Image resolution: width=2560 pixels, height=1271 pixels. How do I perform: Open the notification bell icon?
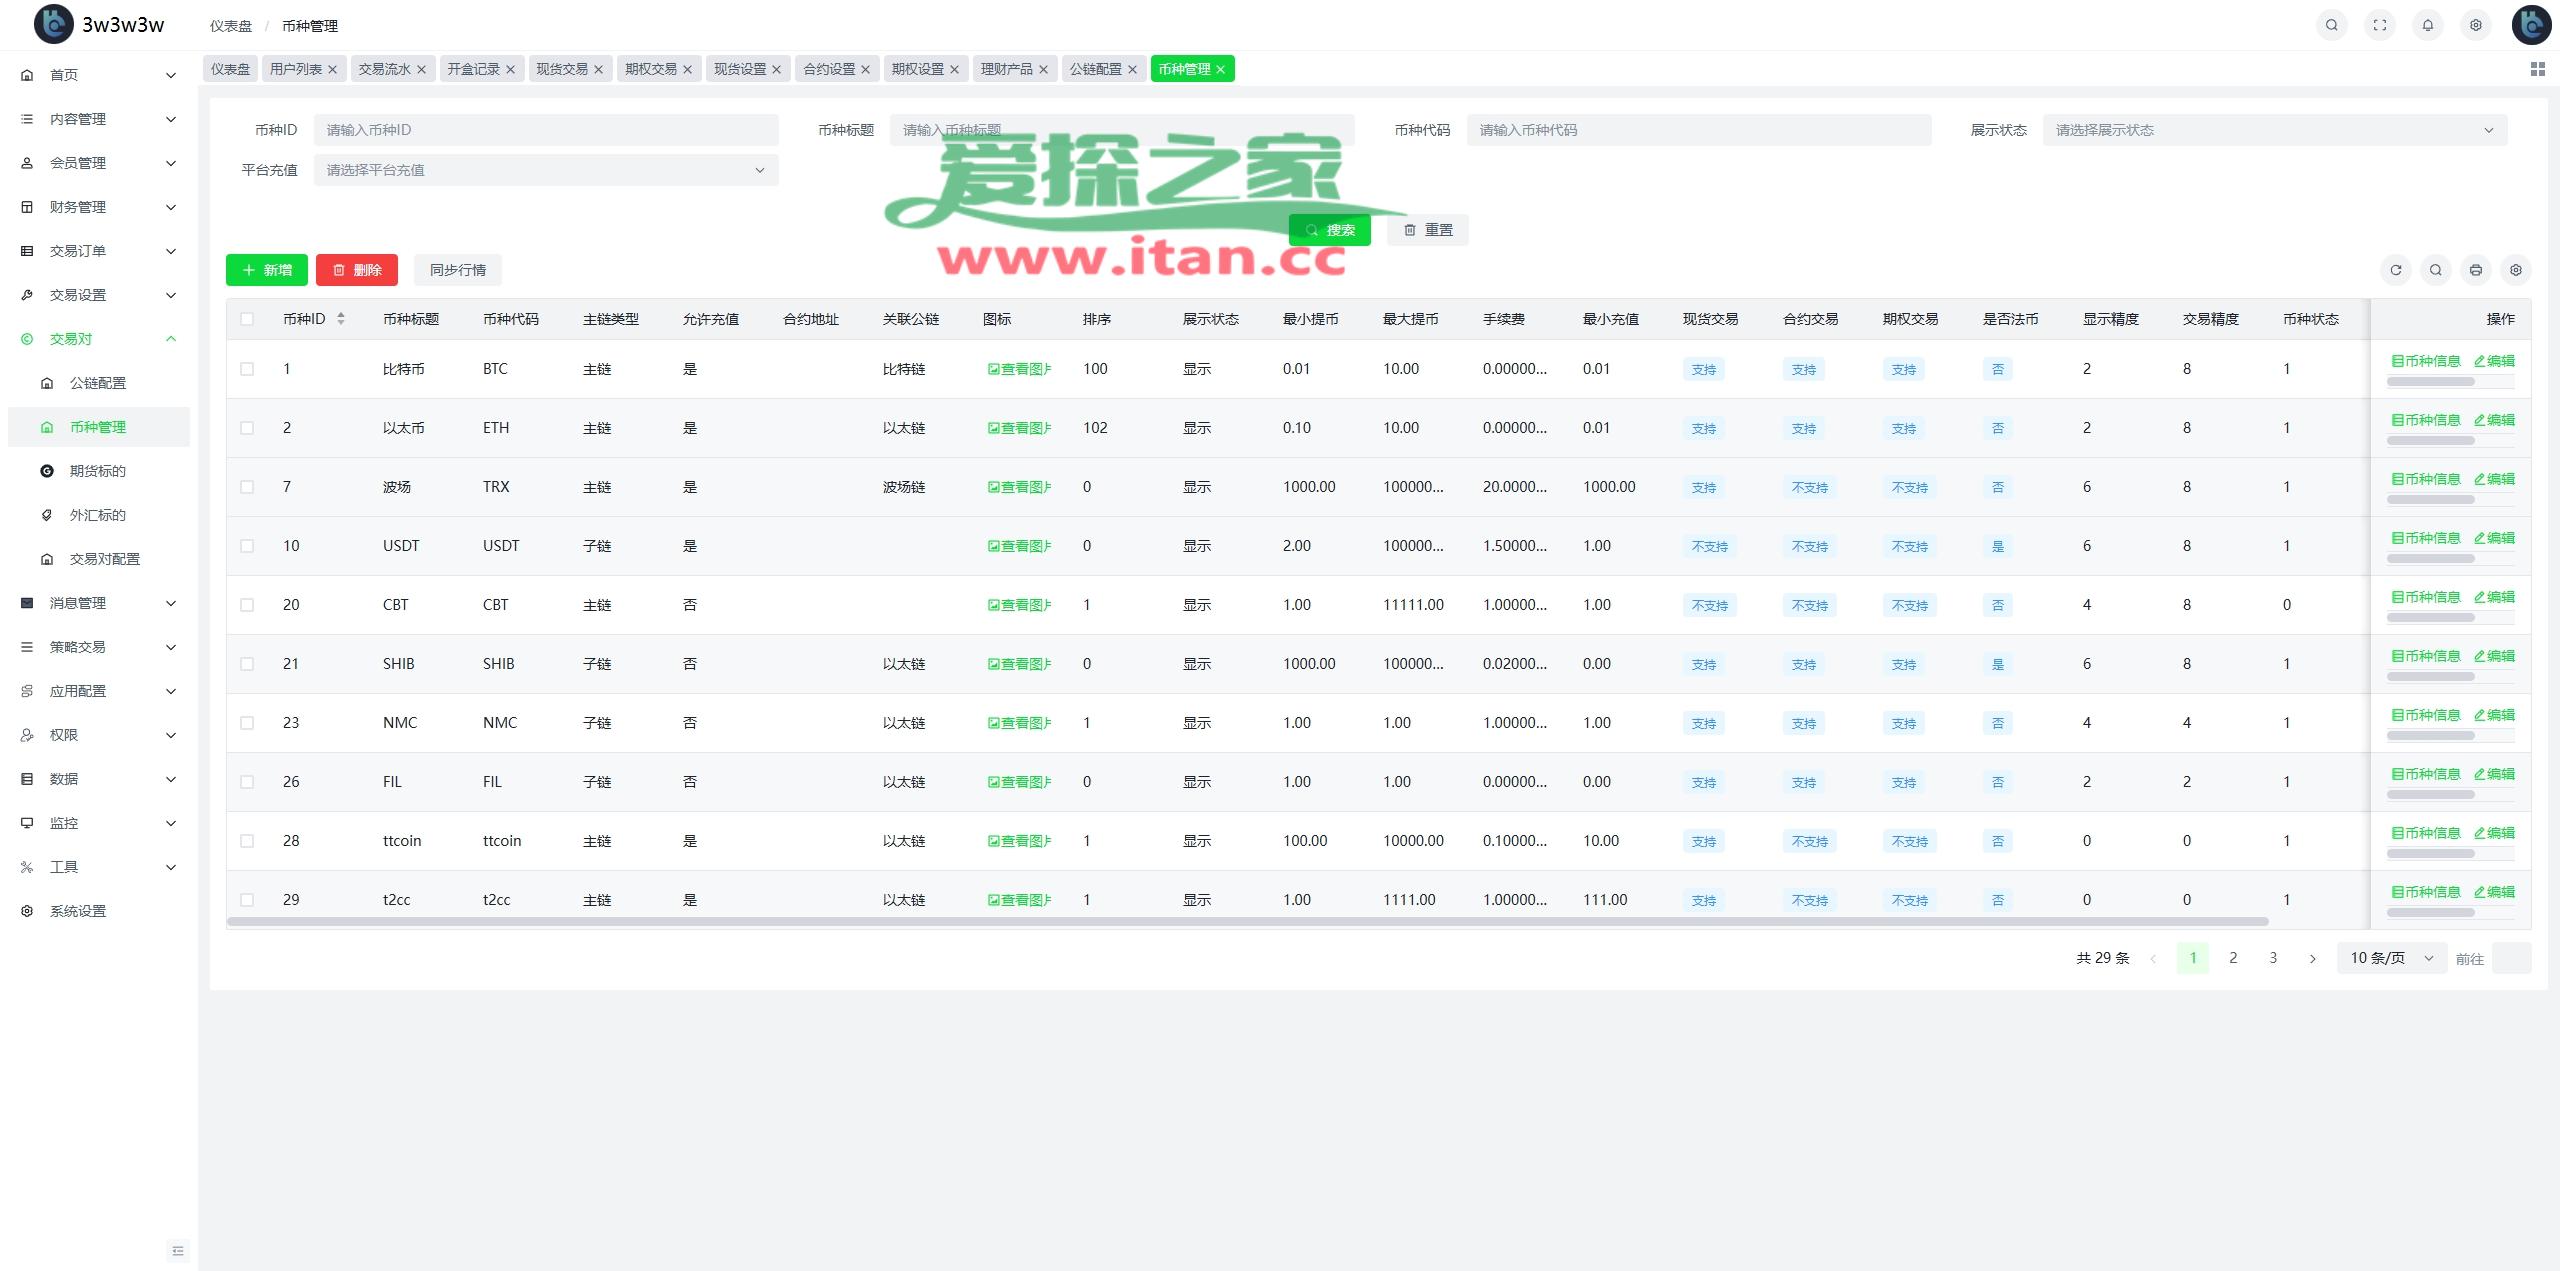(x=2427, y=26)
